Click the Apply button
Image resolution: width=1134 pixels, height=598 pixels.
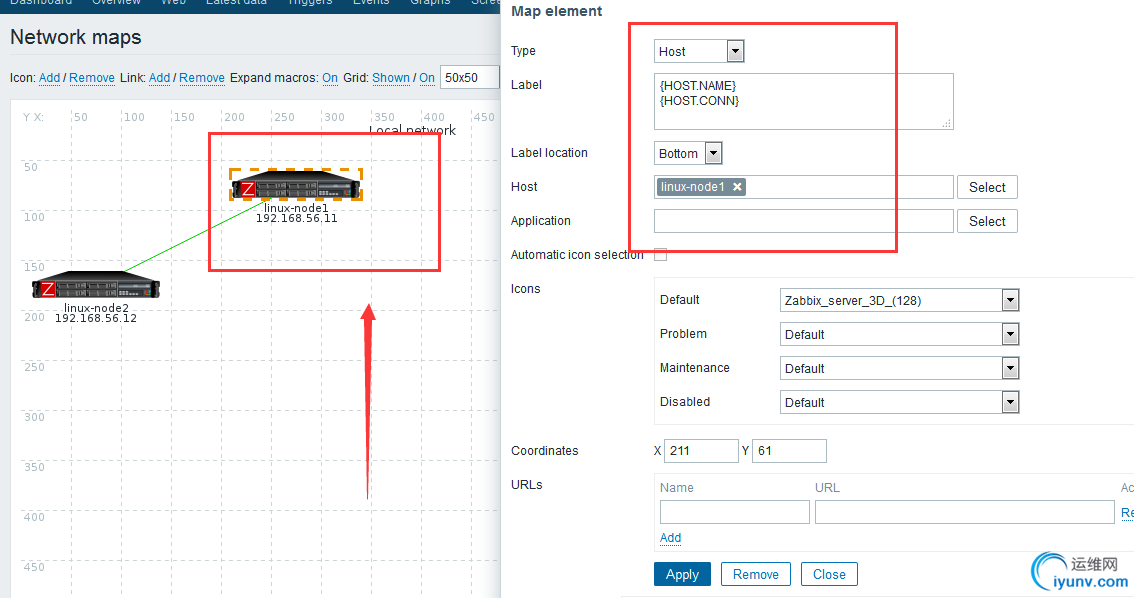tap(682, 574)
